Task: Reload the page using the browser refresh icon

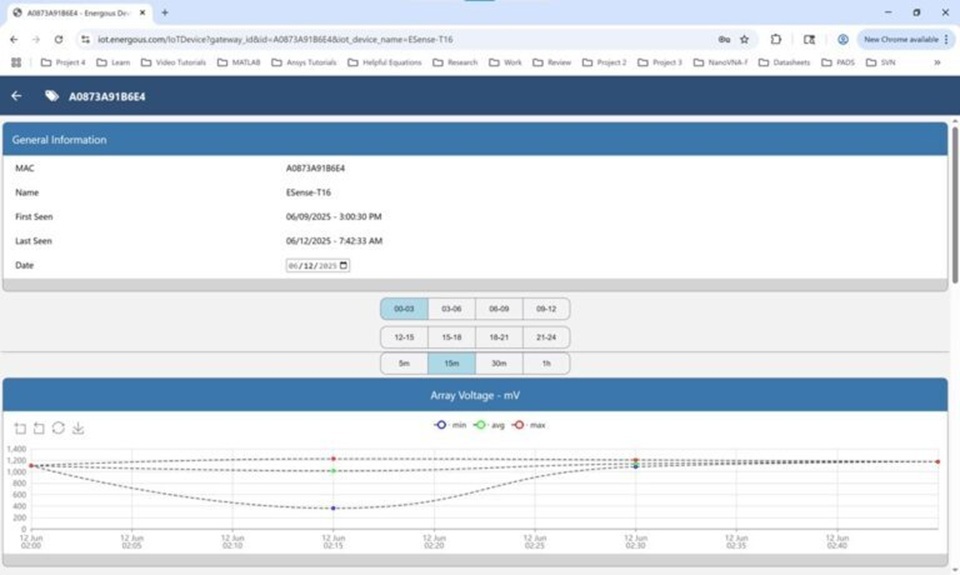Action: tap(59, 39)
